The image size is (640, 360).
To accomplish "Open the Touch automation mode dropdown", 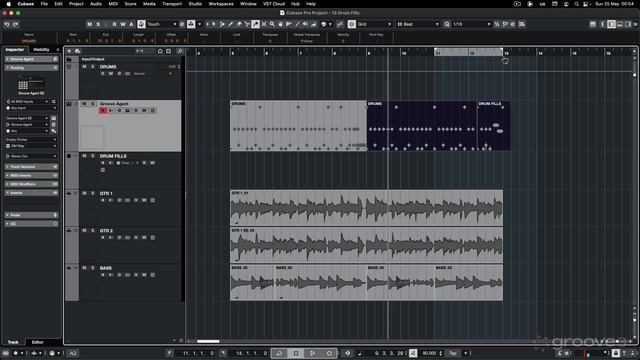I will pyautogui.click(x=162, y=24).
